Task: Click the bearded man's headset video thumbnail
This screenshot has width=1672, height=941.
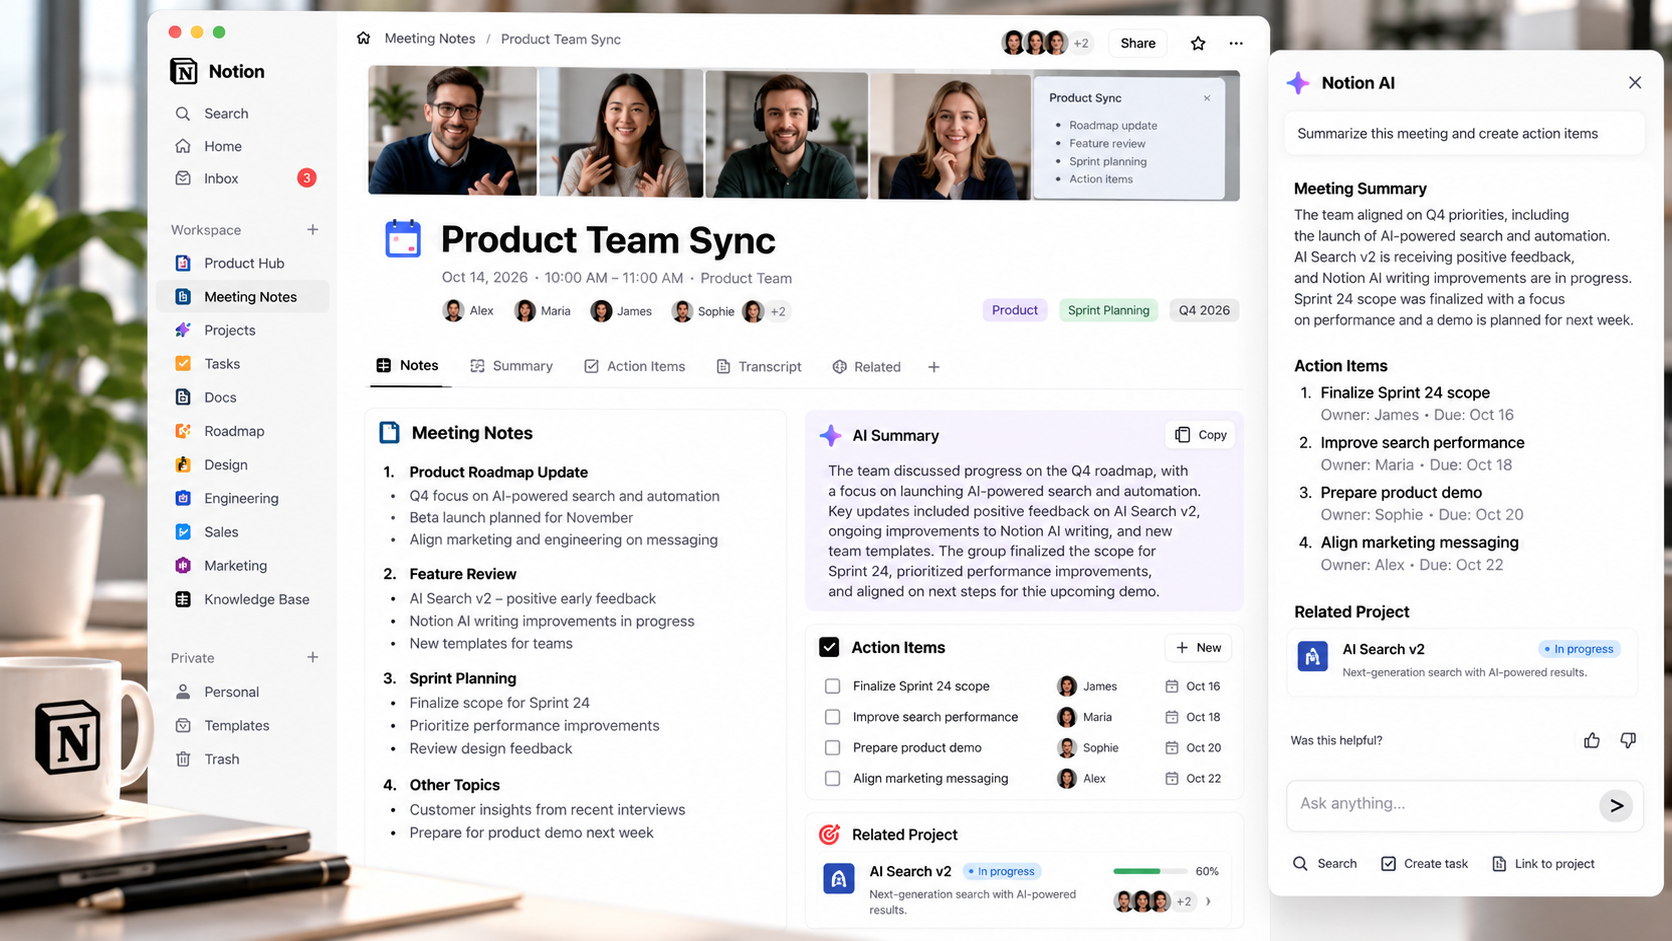Action: click(787, 134)
